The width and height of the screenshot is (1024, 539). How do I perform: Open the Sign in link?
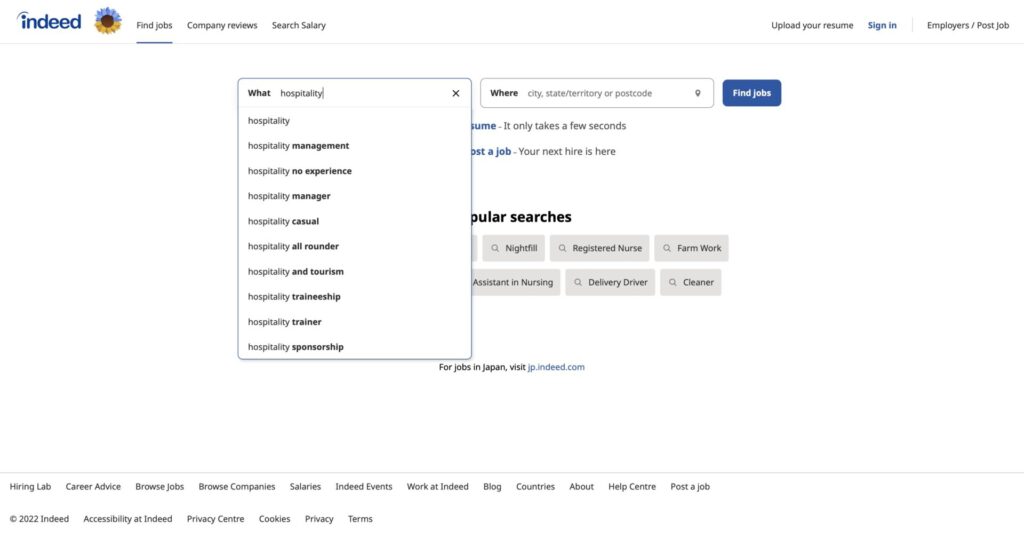882,25
